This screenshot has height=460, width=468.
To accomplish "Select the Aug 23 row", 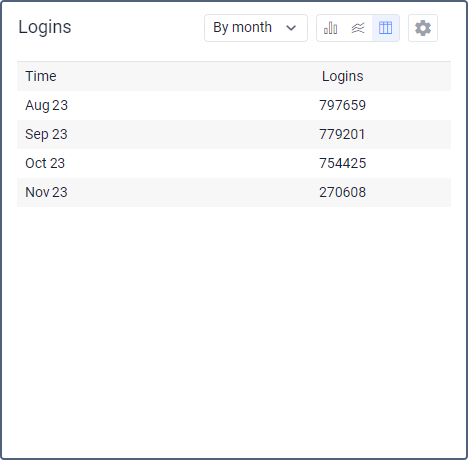I will coord(234,105).
